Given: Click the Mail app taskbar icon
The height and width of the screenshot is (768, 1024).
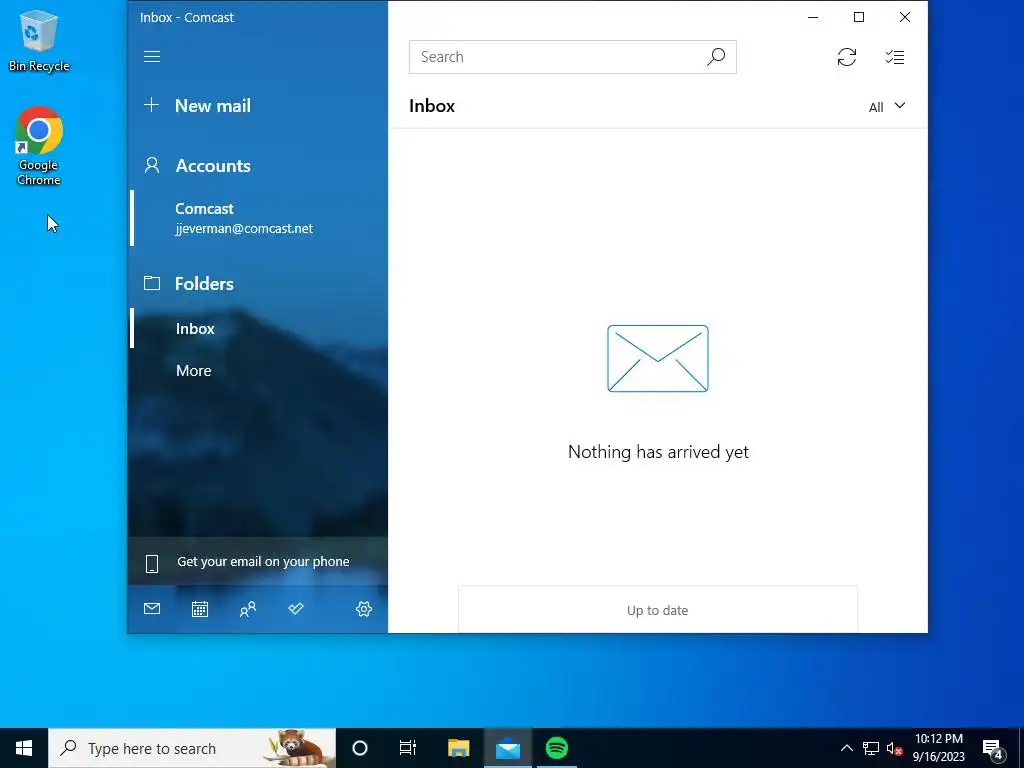Looking at the screenshot, I should (507, 748).
